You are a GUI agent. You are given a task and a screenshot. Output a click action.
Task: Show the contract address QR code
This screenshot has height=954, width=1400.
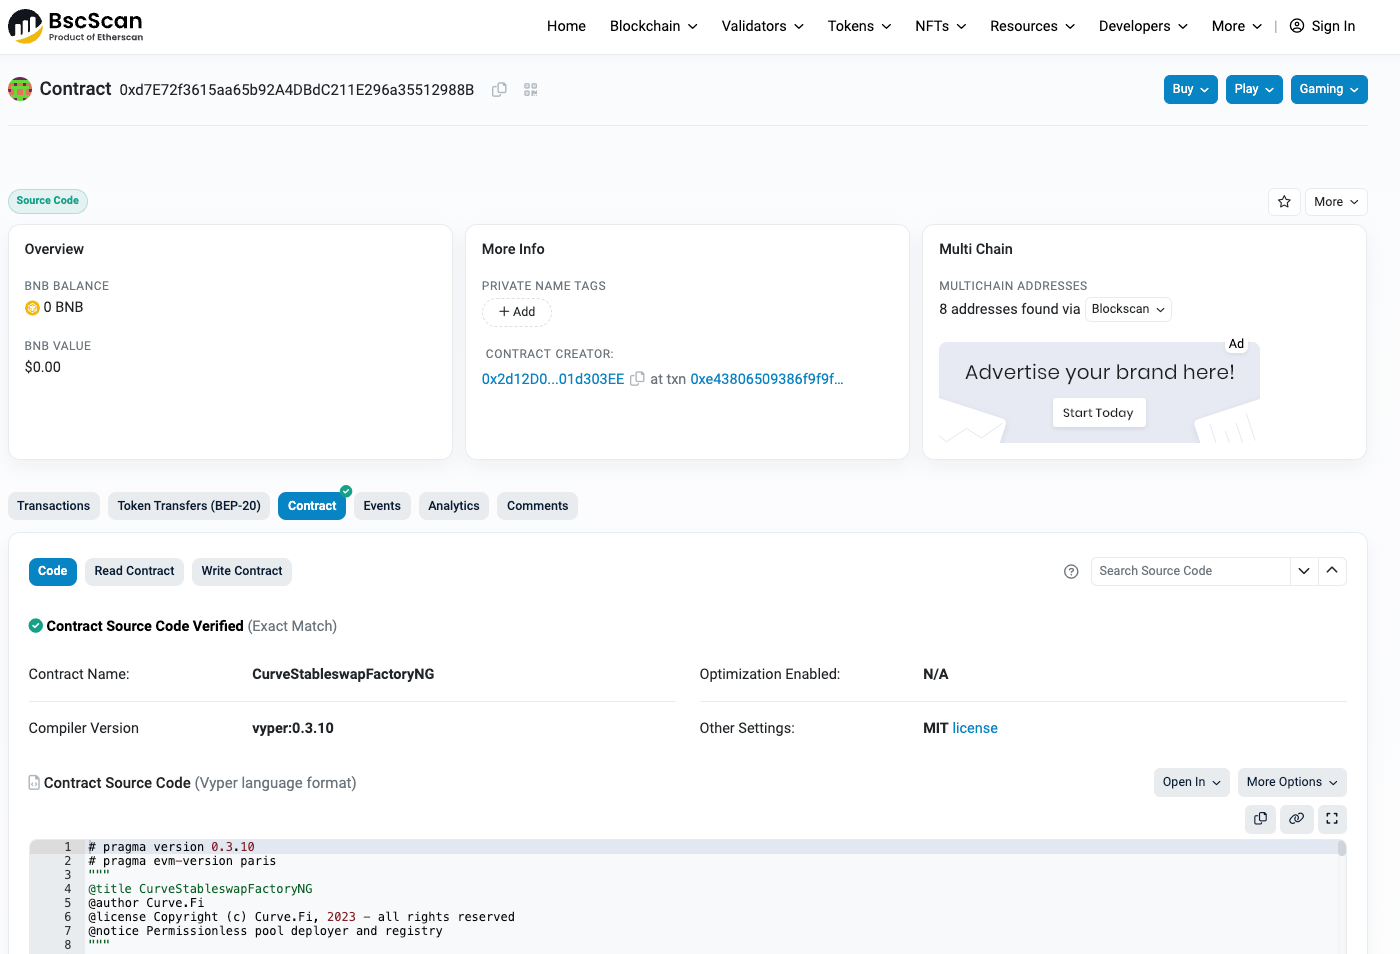click(x=531, y=90)
